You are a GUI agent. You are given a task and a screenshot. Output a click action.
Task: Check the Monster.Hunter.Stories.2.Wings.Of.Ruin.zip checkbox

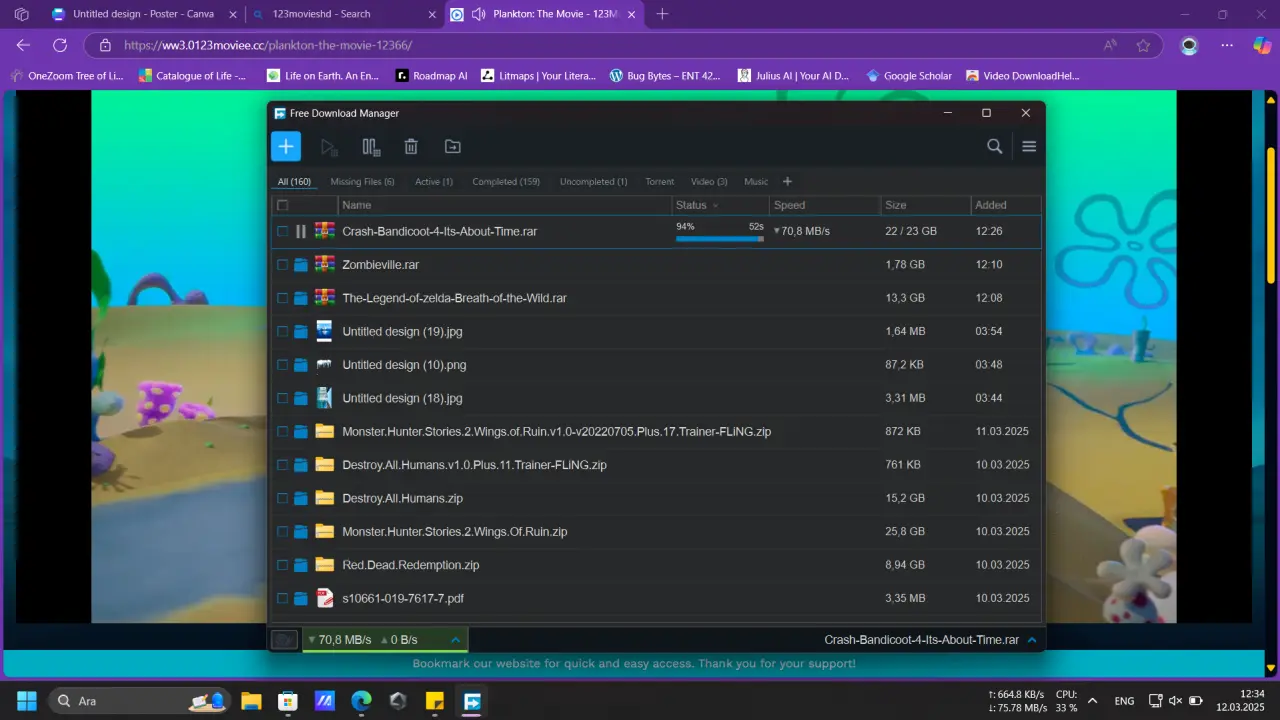pyautogui.click(x=283, y=531)
